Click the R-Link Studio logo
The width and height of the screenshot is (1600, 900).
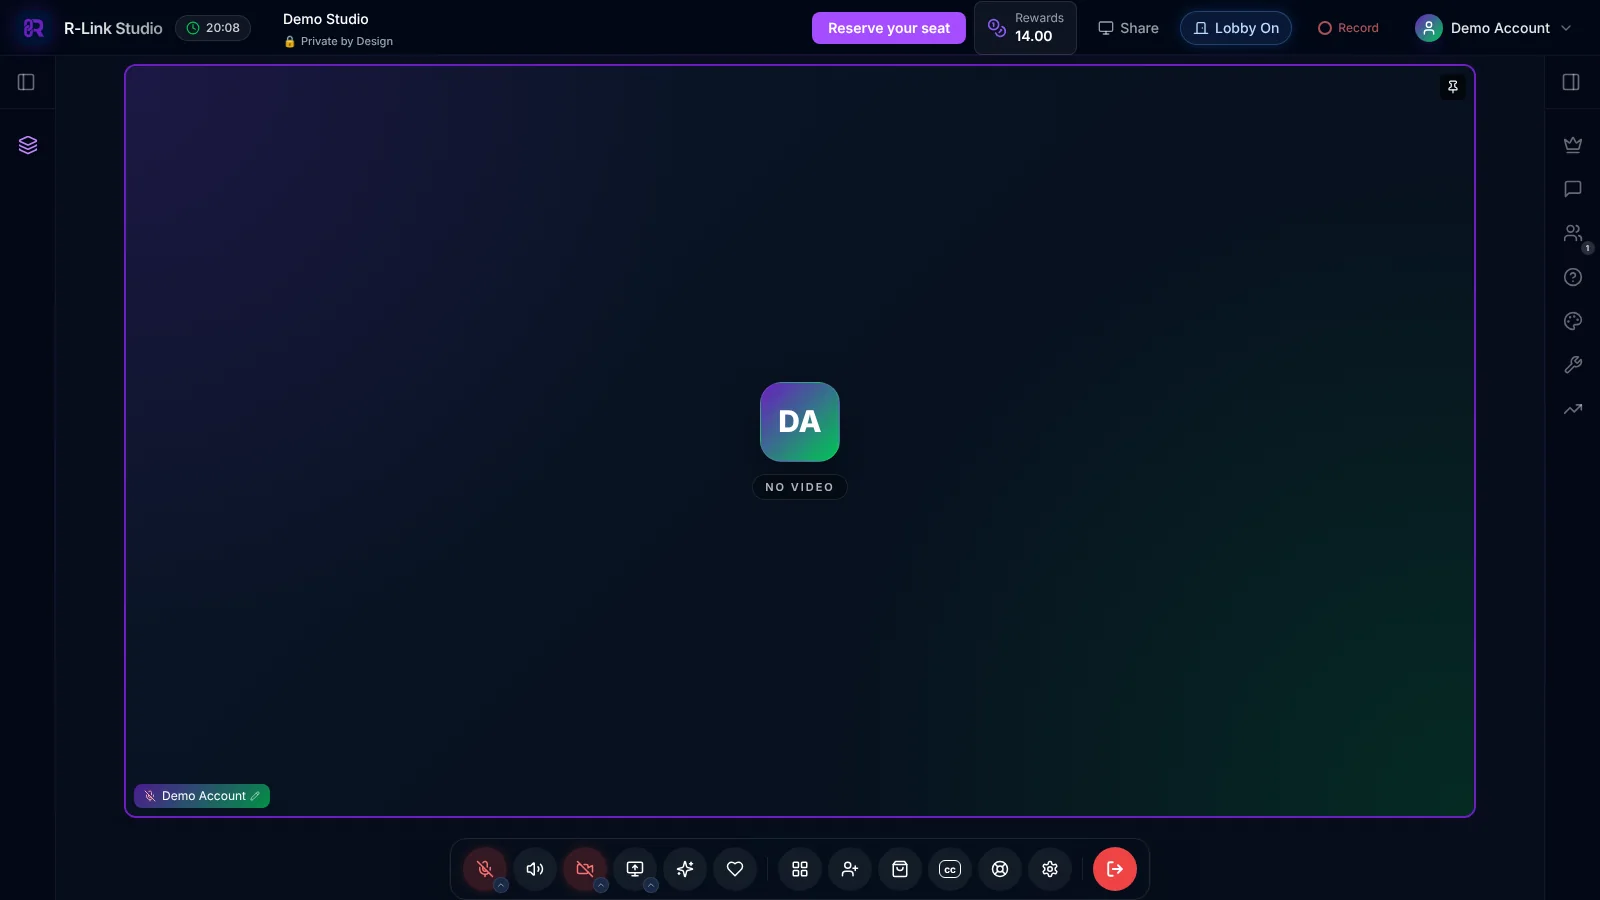pos(34,28)
